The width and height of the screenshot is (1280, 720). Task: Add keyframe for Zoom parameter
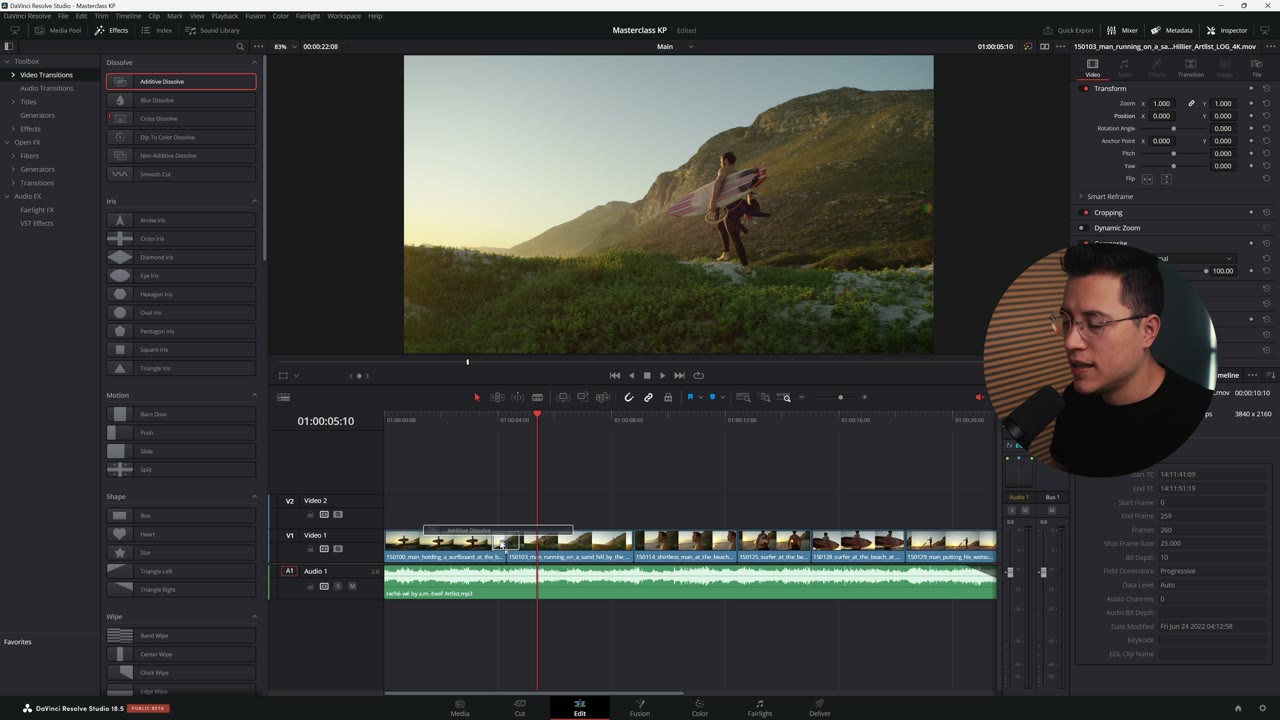[1250, 103]
